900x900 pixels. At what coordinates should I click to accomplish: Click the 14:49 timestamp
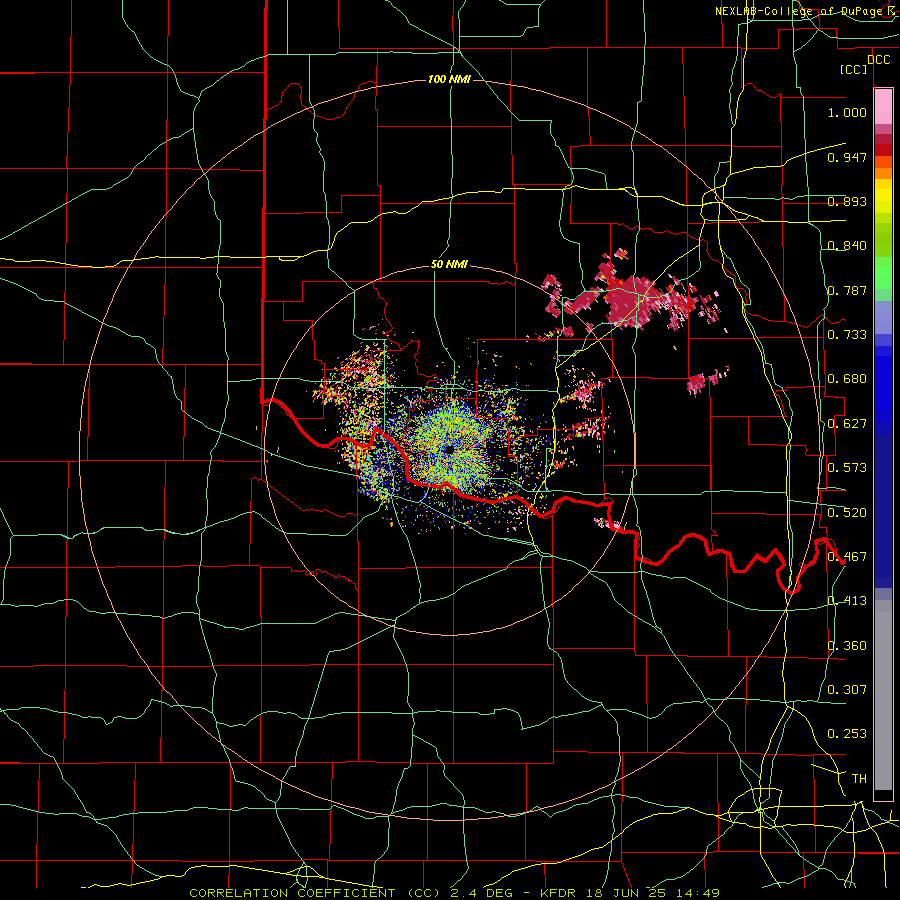[x=699, y=893]
